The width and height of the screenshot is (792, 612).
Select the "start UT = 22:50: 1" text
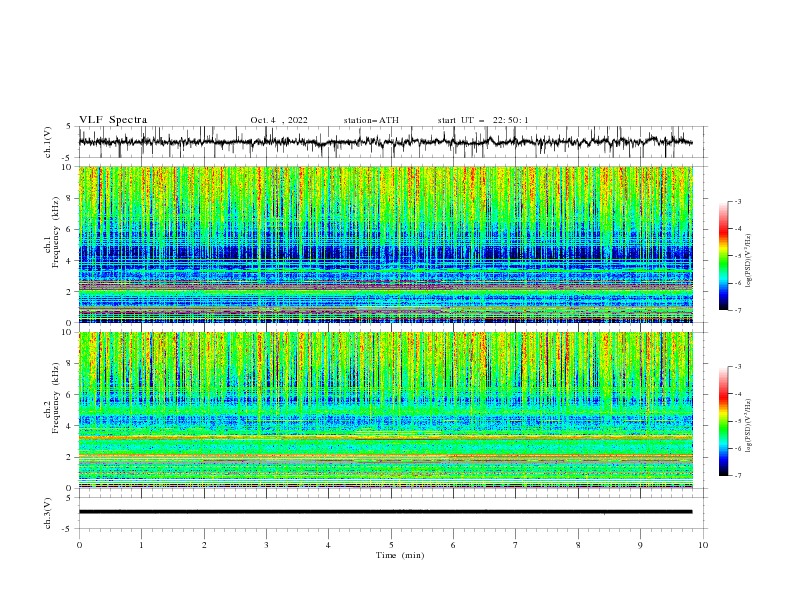point(483,120)
